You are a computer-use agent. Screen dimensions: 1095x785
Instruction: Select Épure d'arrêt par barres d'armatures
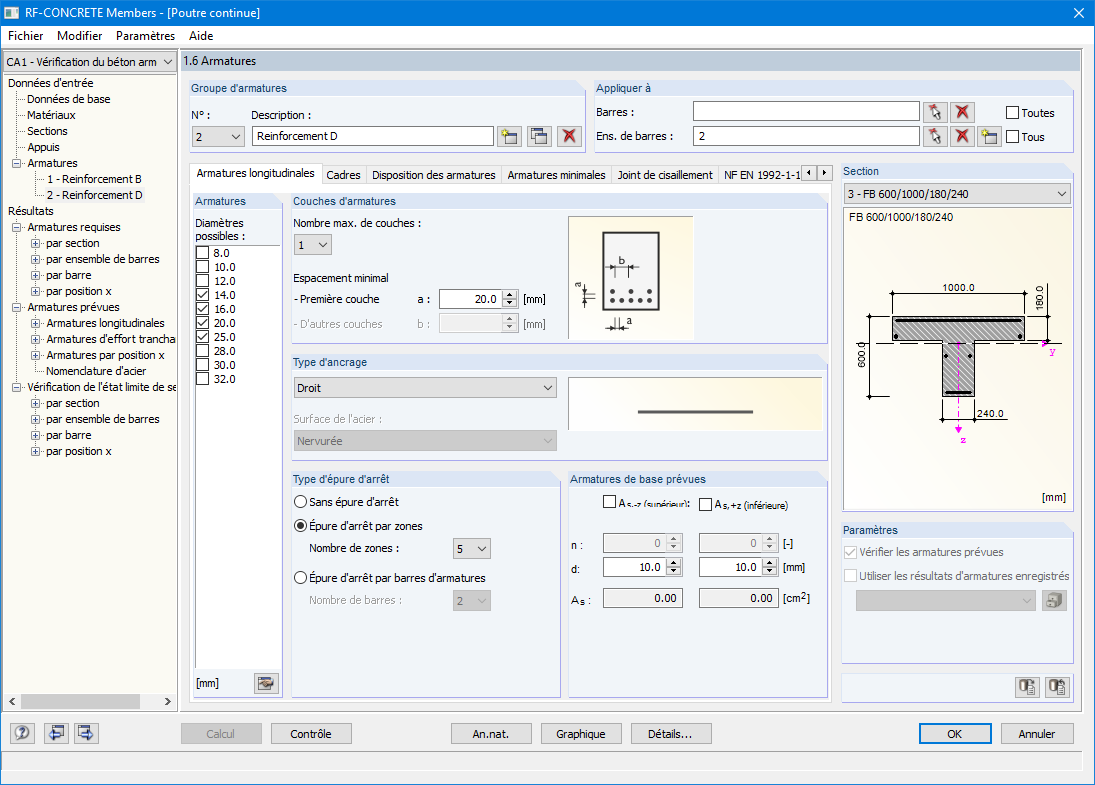(300, 578)
